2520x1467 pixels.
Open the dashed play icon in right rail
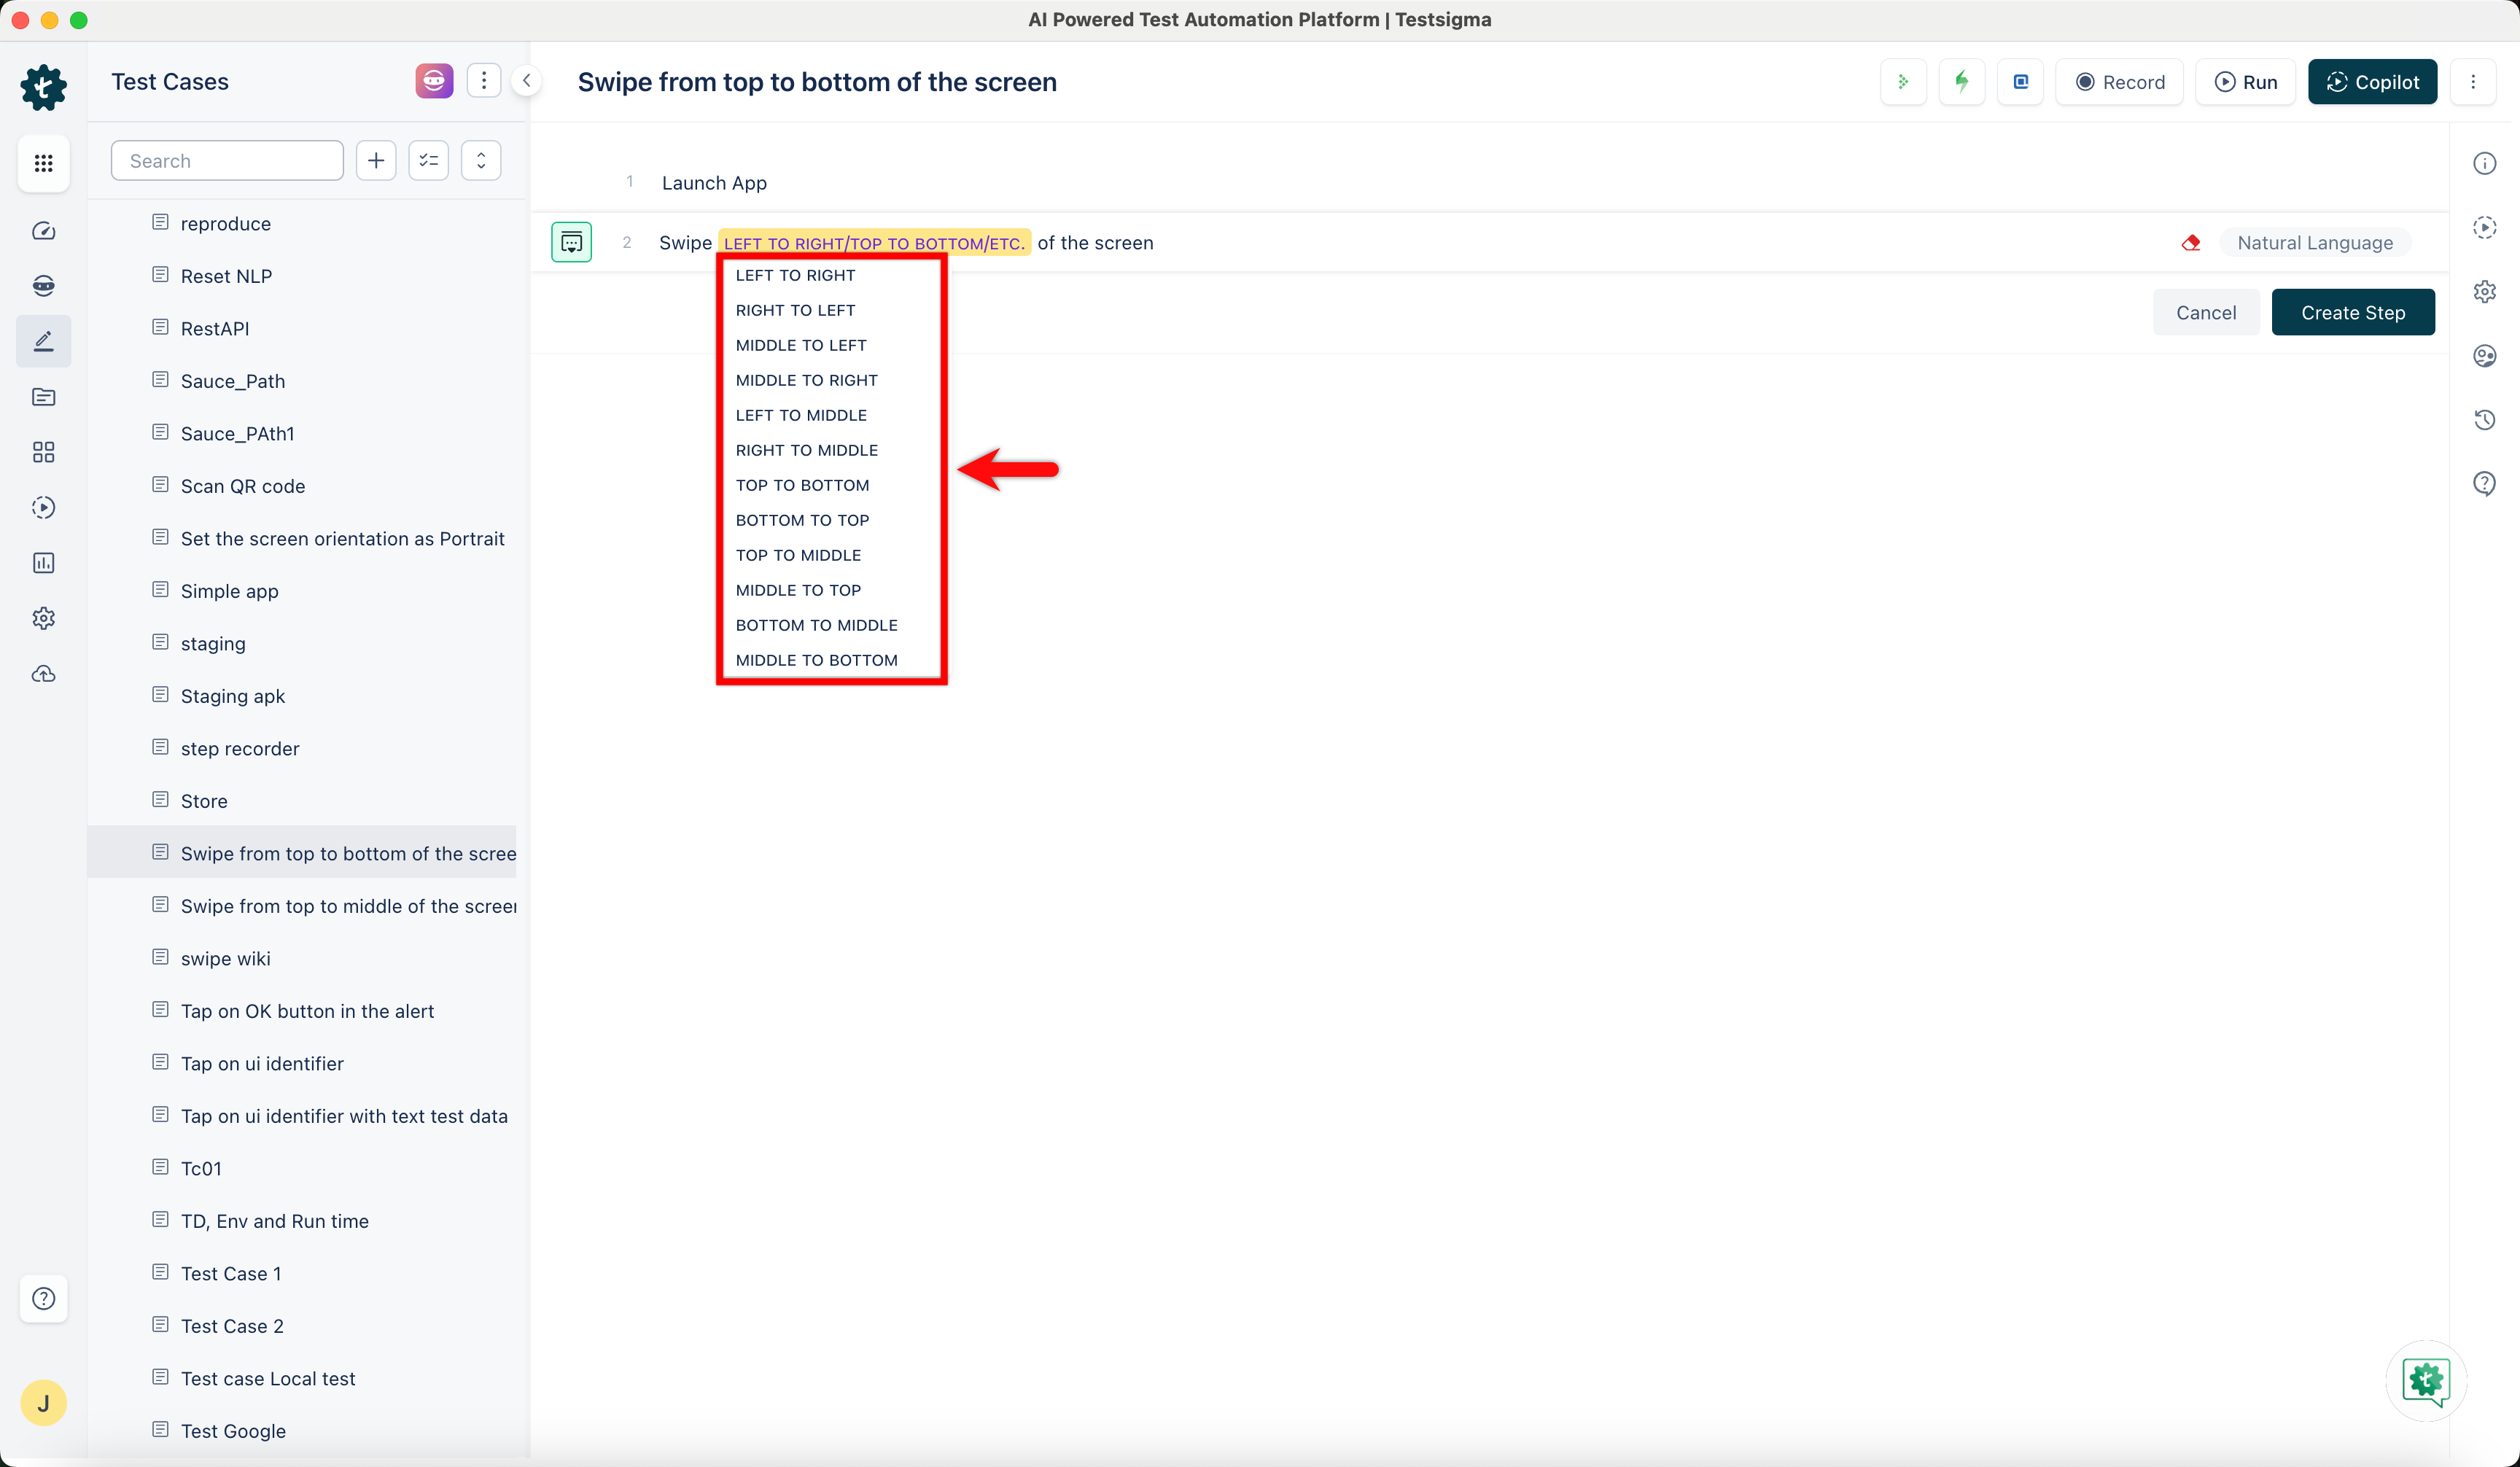pyautogui.click(x=2485, y=227)
